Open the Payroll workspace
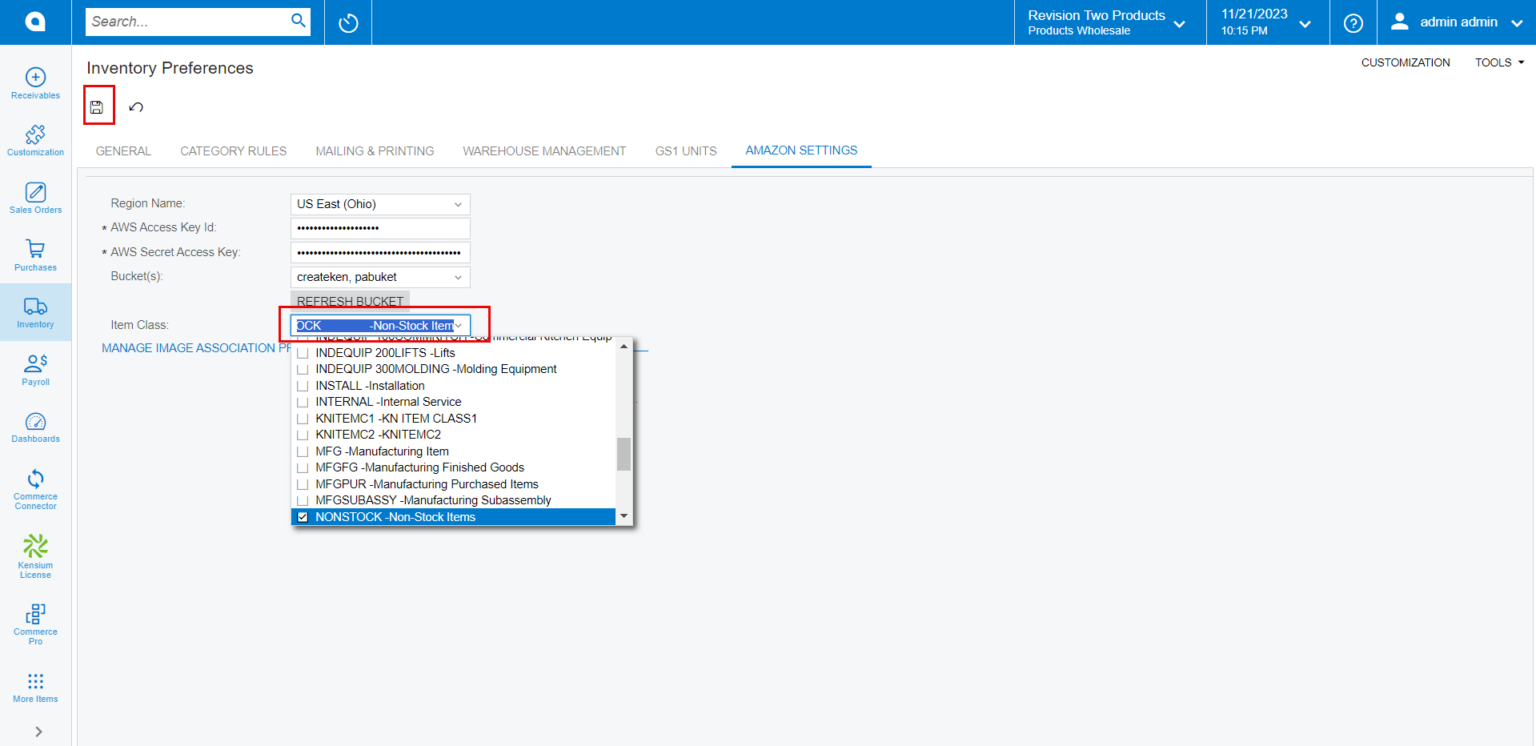Viewport: 1536px width, 746px height. tap(35, 369)
